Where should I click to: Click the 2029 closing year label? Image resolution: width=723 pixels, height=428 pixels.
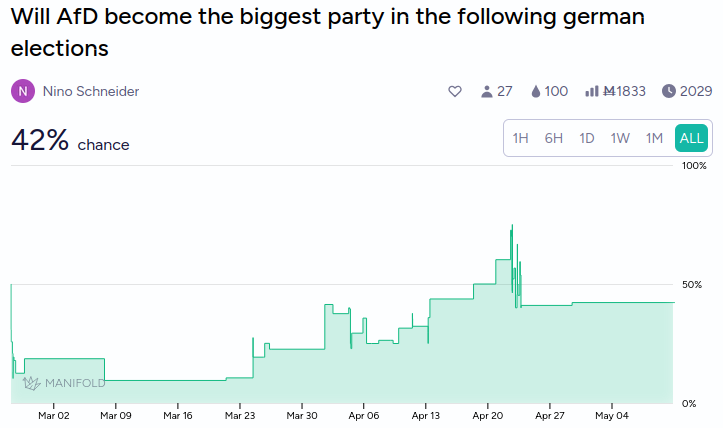tap(696, 91)
